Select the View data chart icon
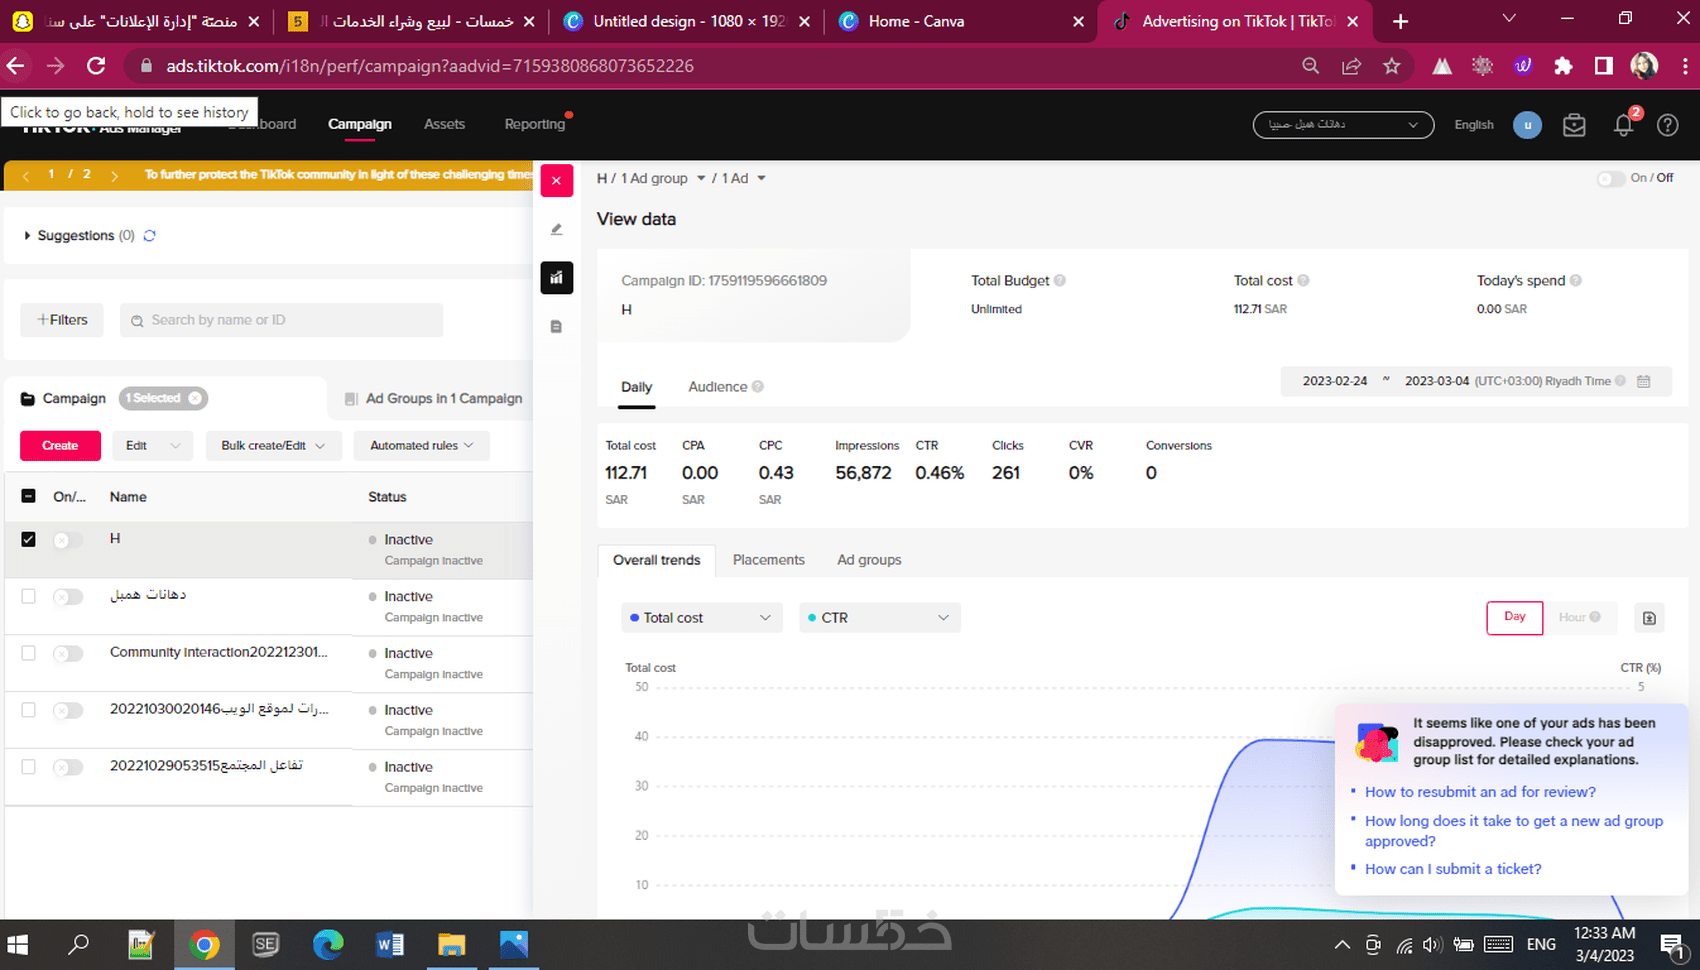The height and width of the screenshot is (970, 1700). pos(557,278)
